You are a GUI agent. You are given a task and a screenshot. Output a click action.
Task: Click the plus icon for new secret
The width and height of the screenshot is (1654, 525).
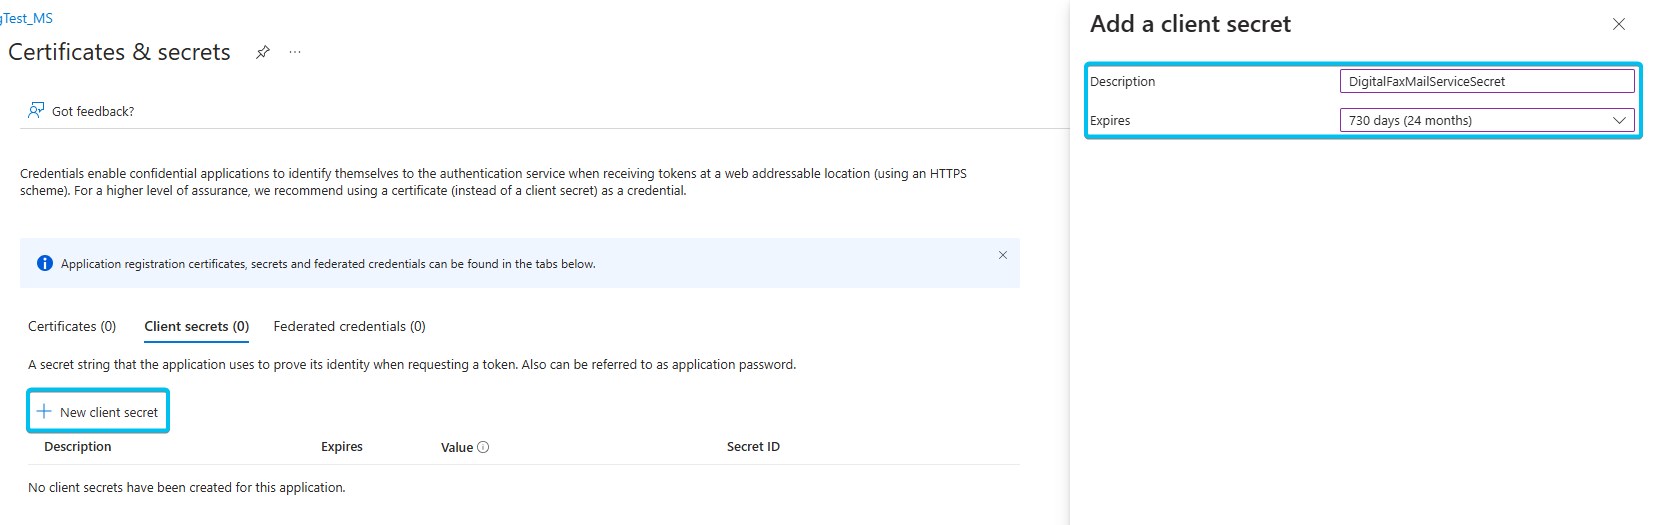(44, 411)
